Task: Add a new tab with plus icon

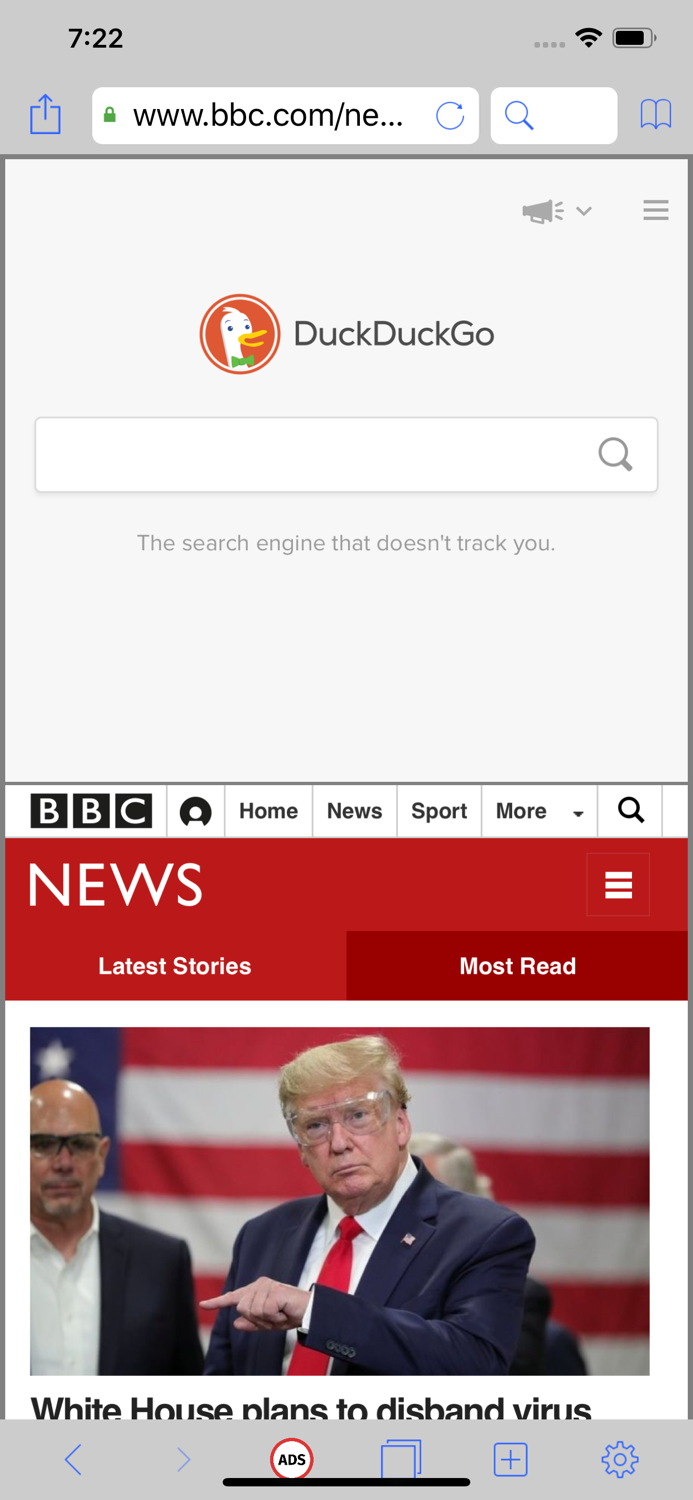Action: [510, 1460]
